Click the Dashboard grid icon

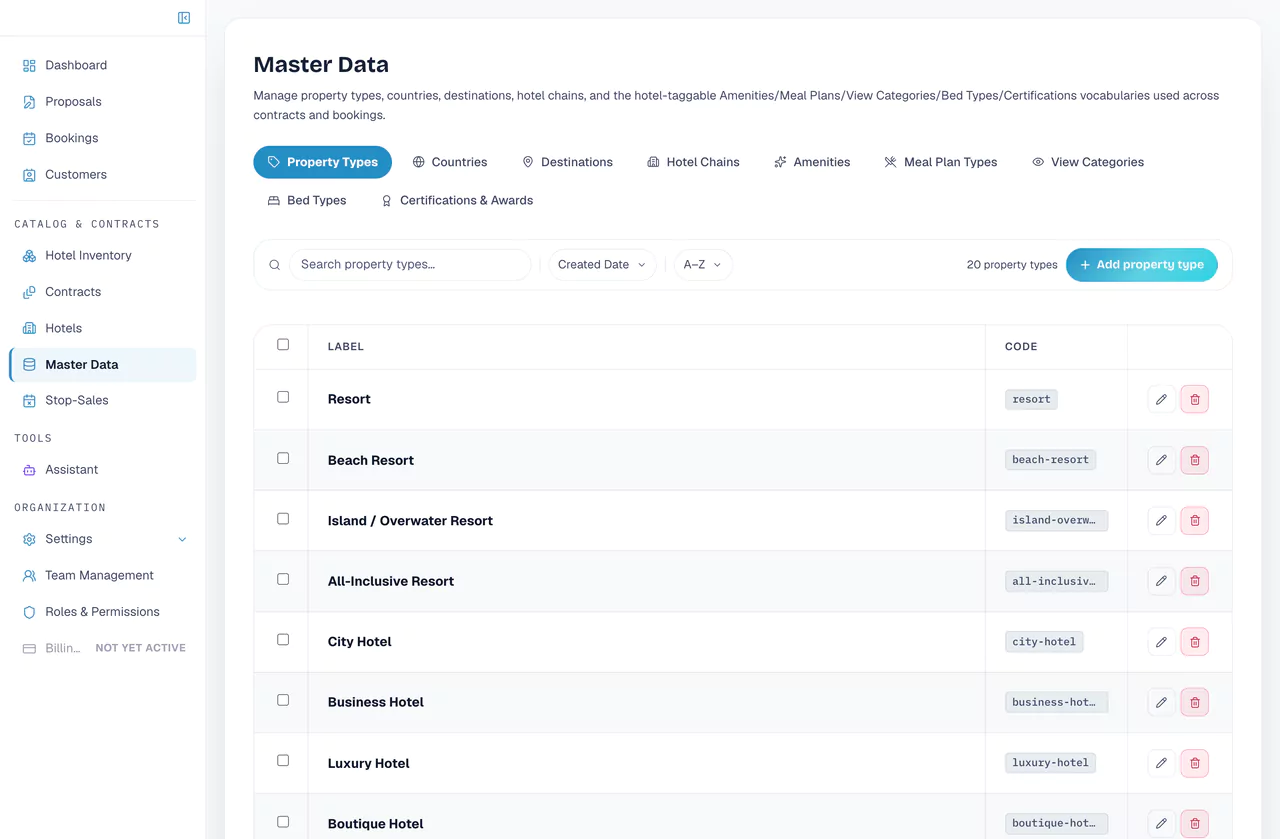pos(29,66)
